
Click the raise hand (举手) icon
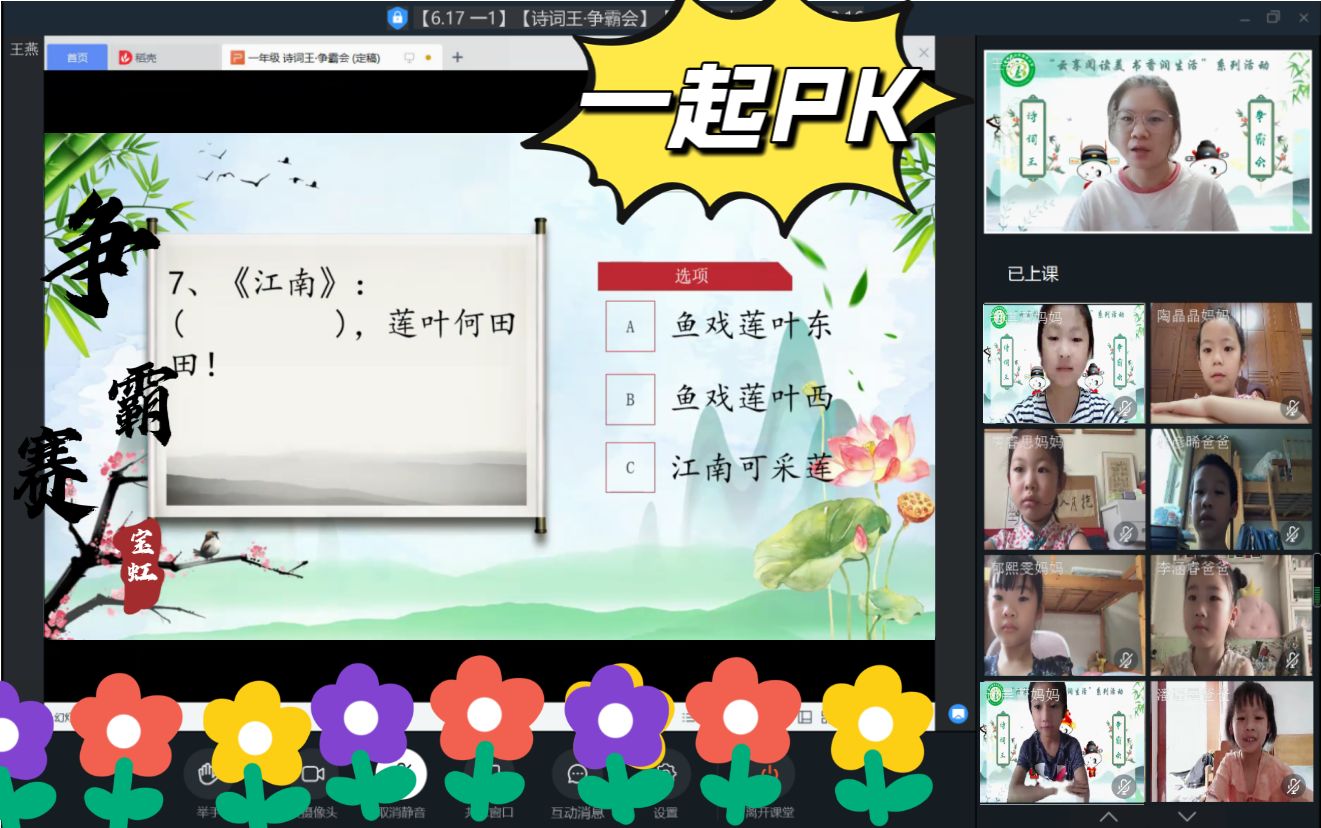pos(207,775)
